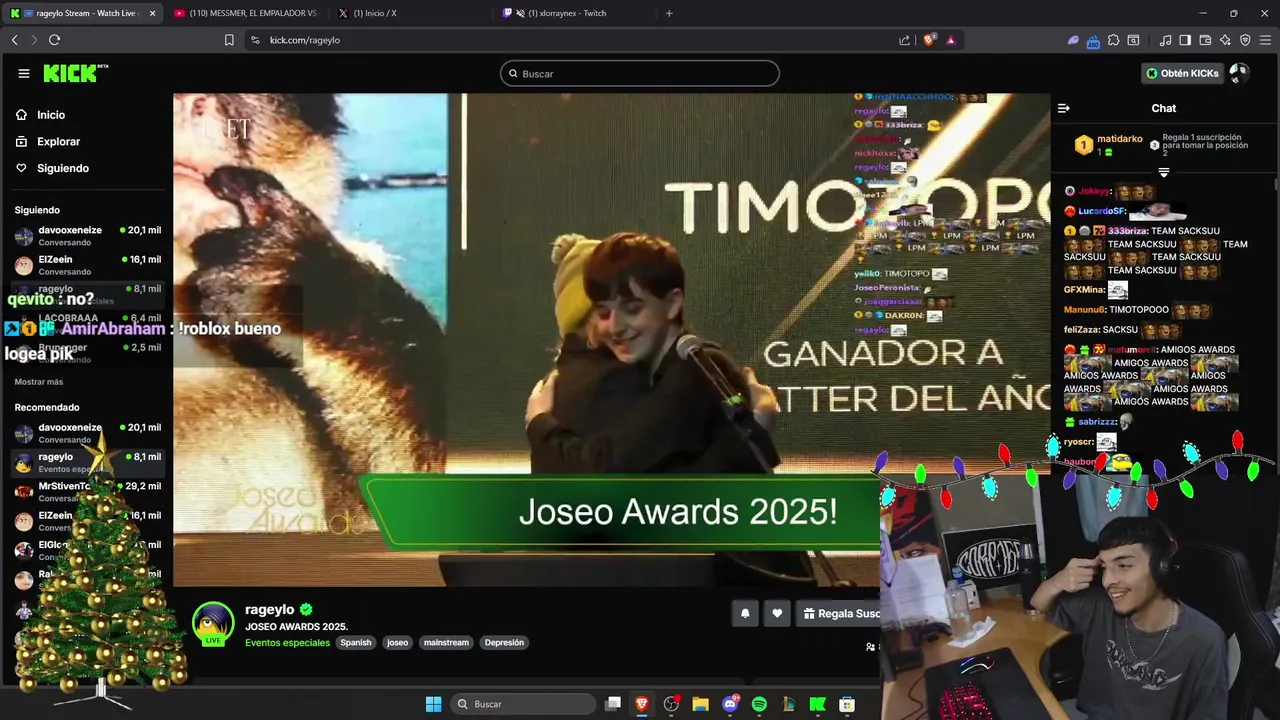Click the username feliZaza in chat
This screenshot has width=1280, height=720.
(1083, 330)
